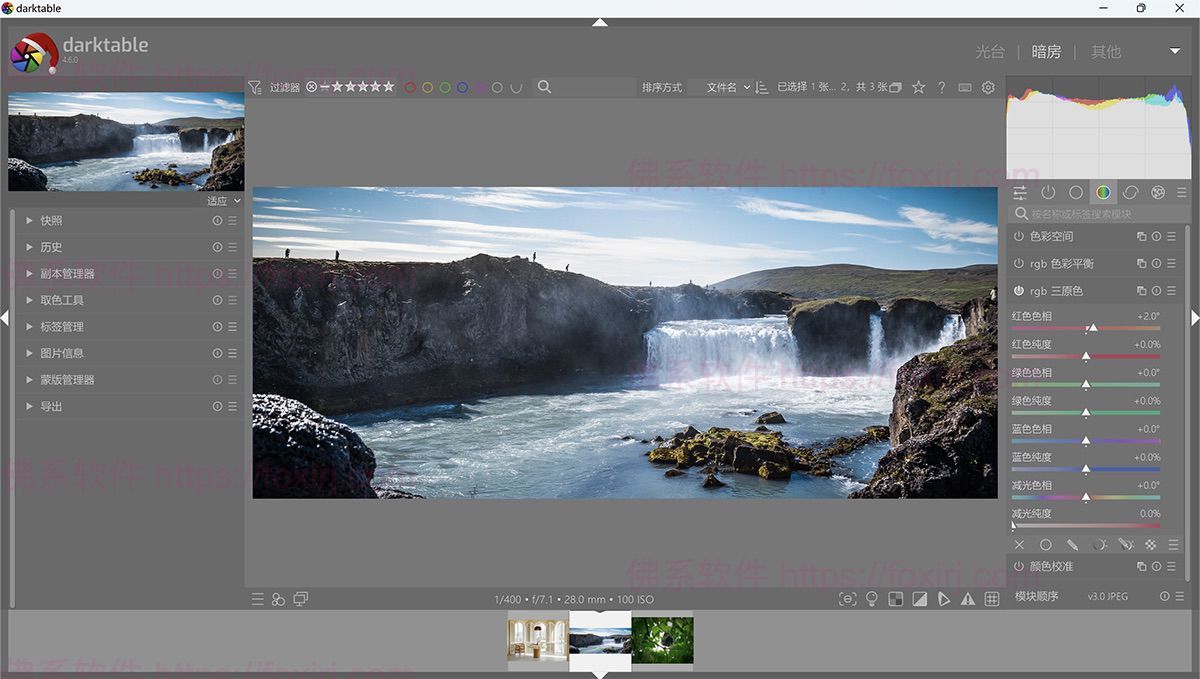
Task: Open the rgb 三原色 presets hamburger menu
Action: [x=1171, y=291]
